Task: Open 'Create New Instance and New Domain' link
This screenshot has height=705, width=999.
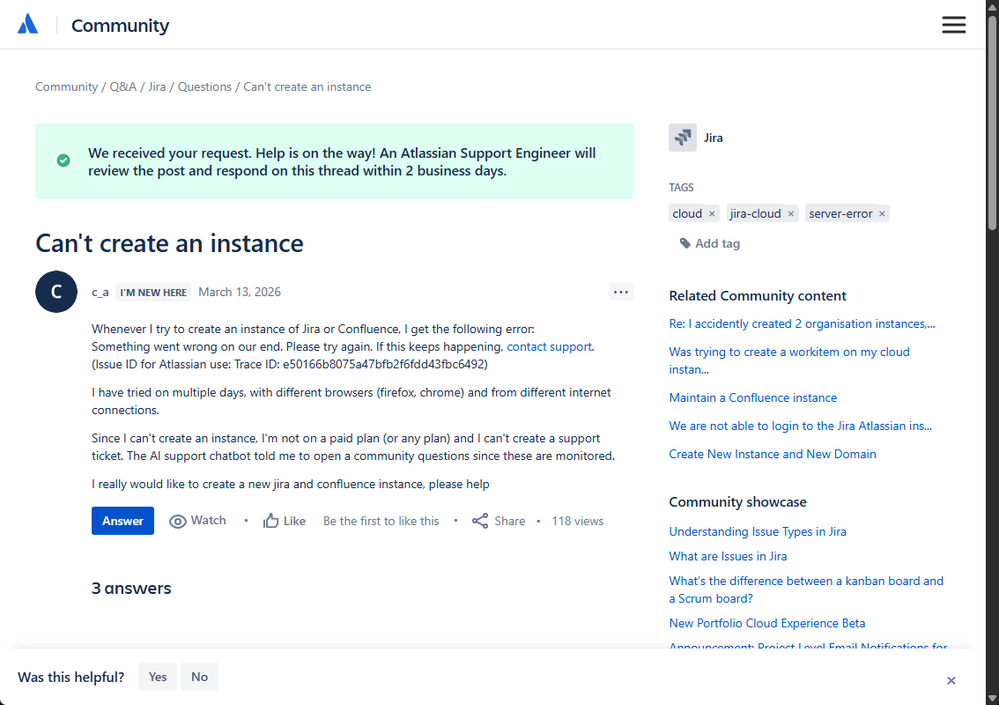Action: pos(772,453)
